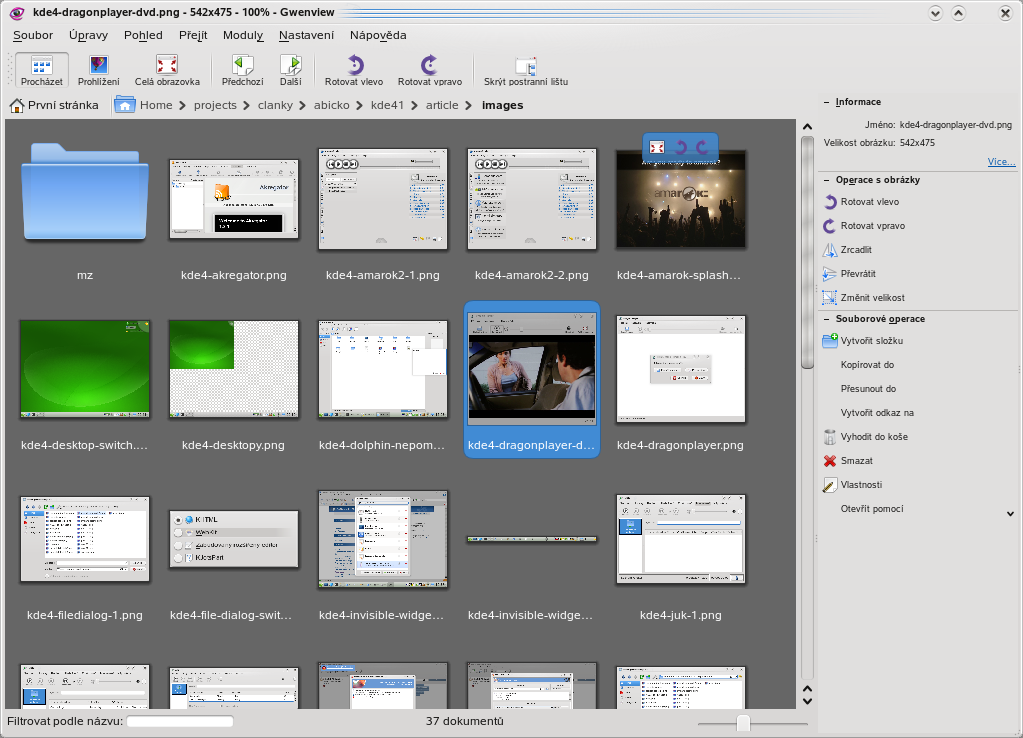Screen dimensions: 1023x738
Task: Open the Moduly menu
Action: [243, 35]
